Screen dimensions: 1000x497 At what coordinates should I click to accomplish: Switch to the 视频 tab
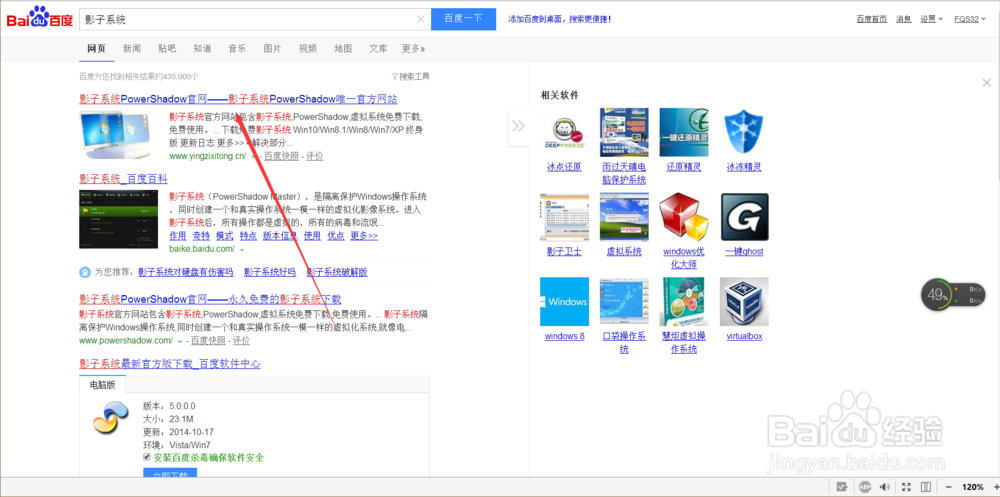click(308, 48)
